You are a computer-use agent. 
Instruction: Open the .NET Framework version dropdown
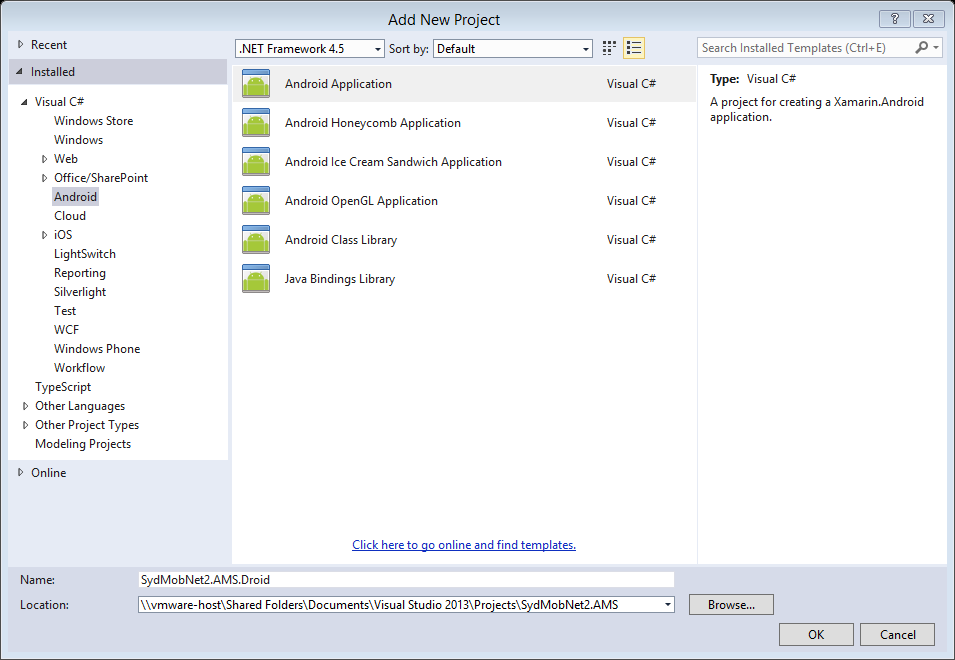375,47
